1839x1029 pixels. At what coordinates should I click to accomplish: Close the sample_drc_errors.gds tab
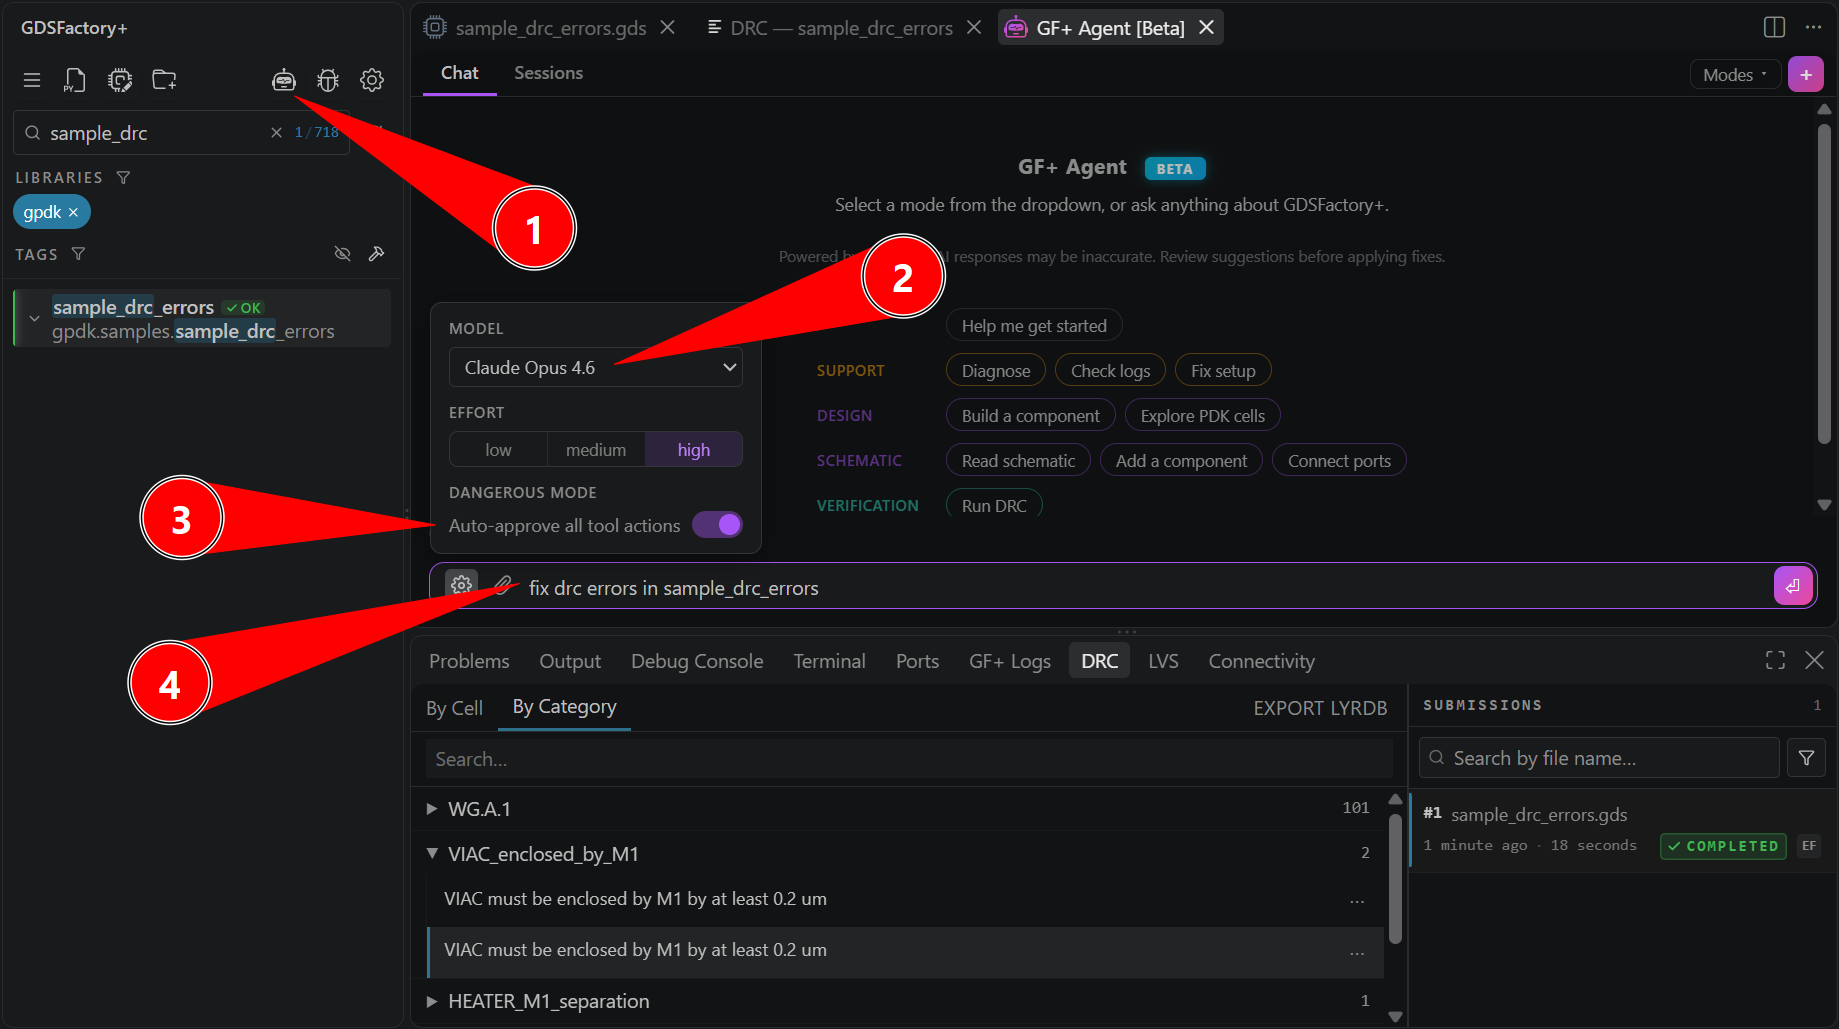667,28
